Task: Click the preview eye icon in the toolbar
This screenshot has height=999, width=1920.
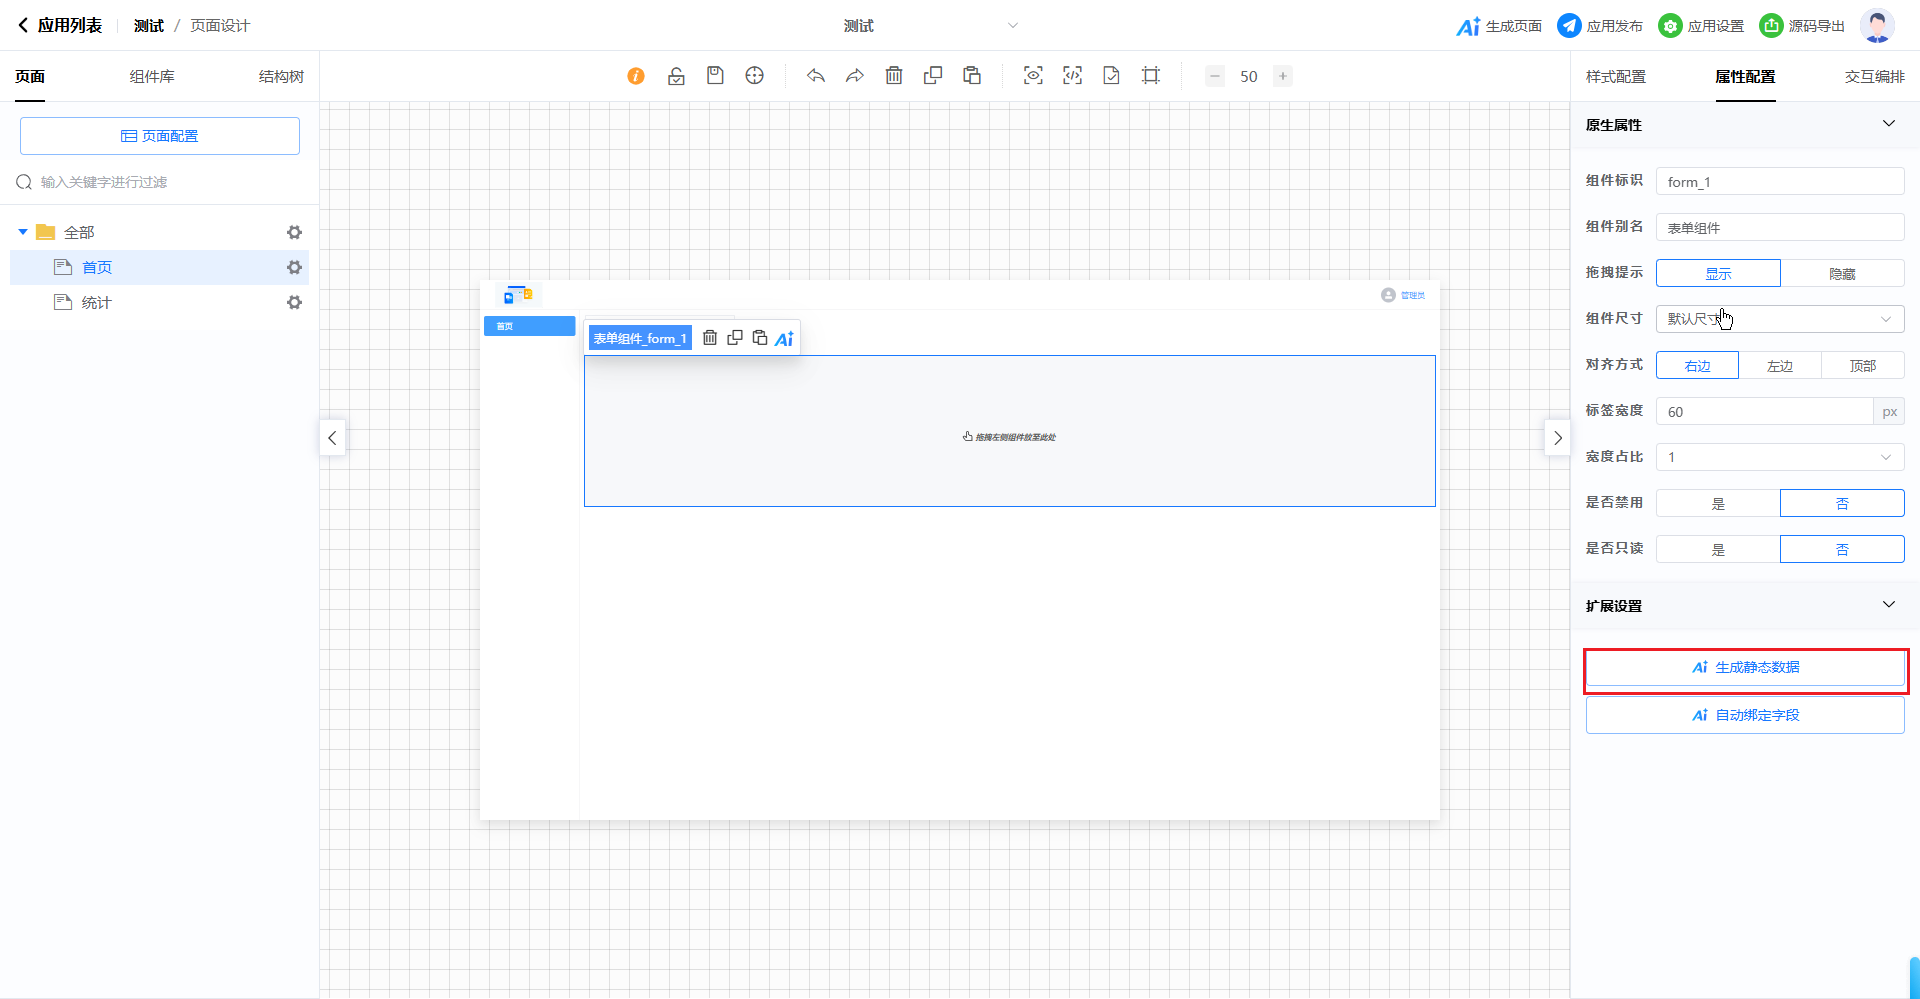Action: (1033, 76)
